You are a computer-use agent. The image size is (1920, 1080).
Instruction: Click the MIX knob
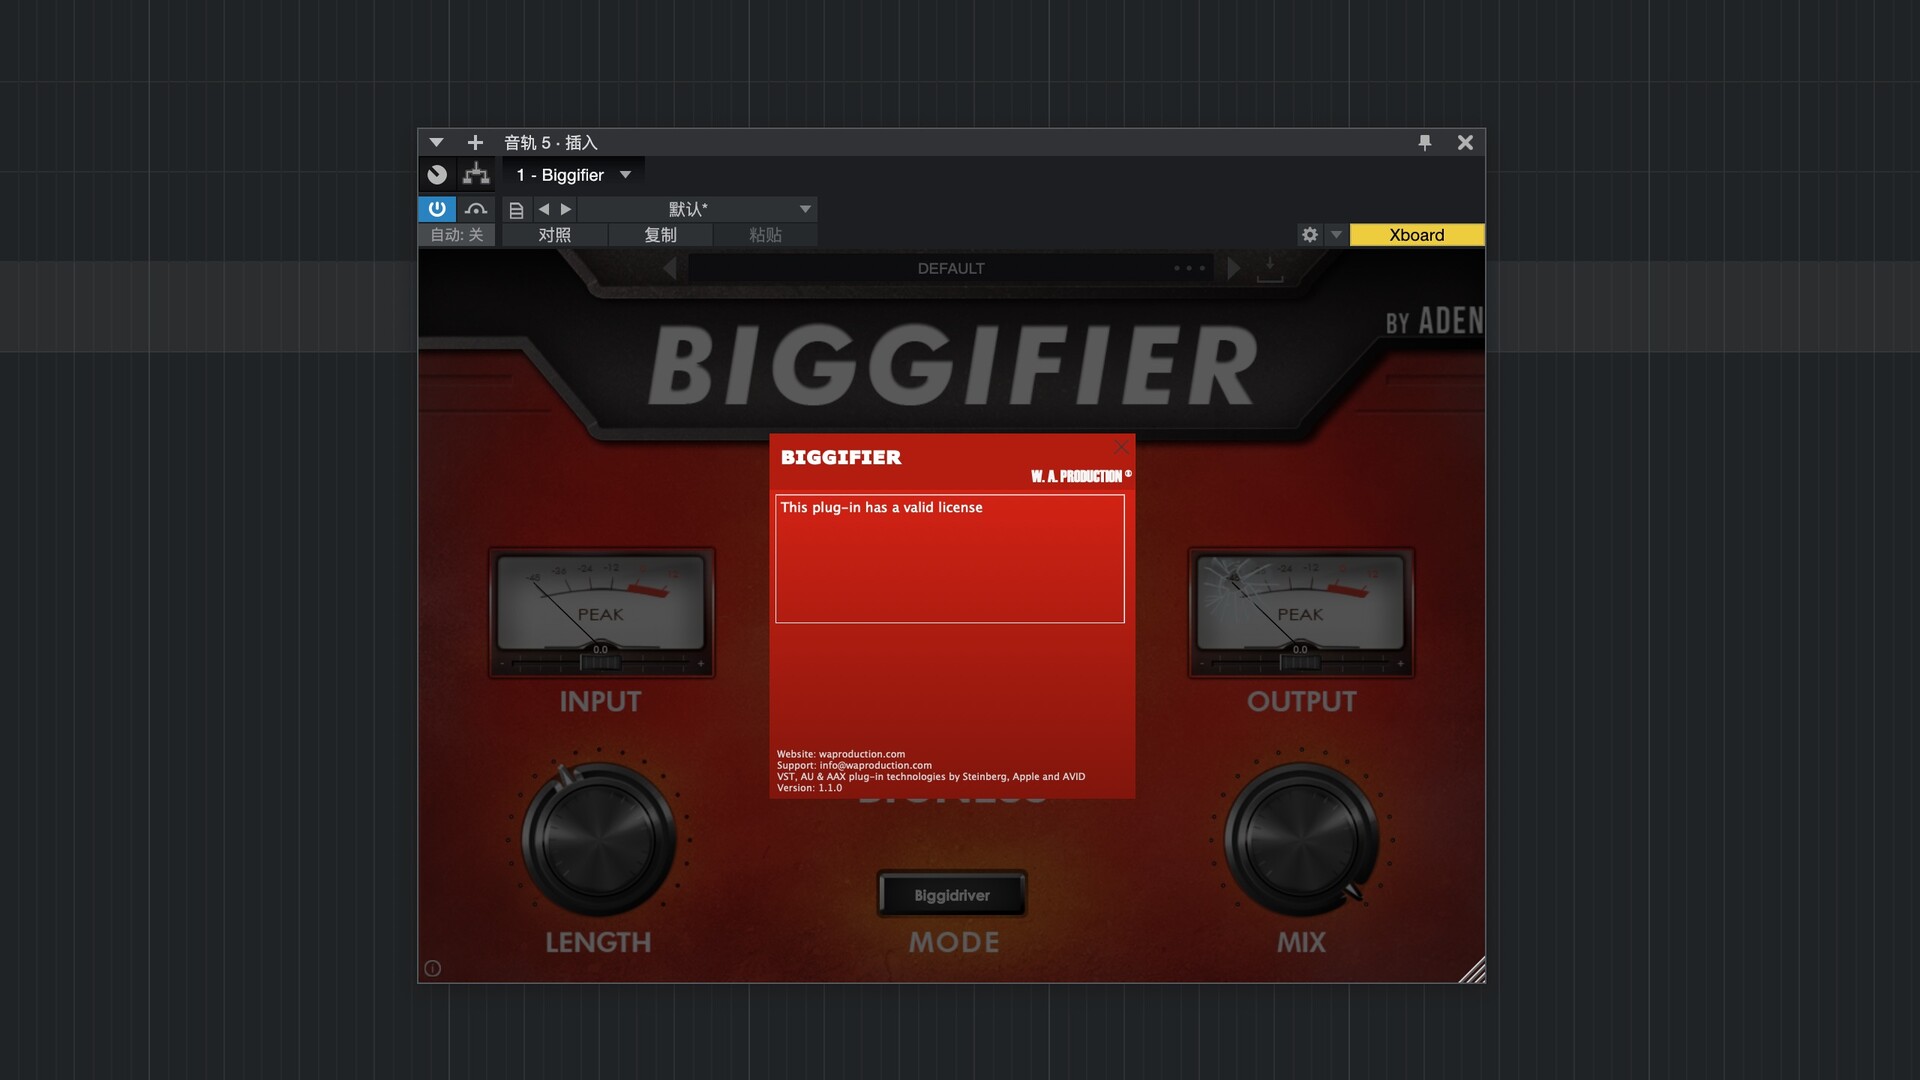coord(1301,840)
